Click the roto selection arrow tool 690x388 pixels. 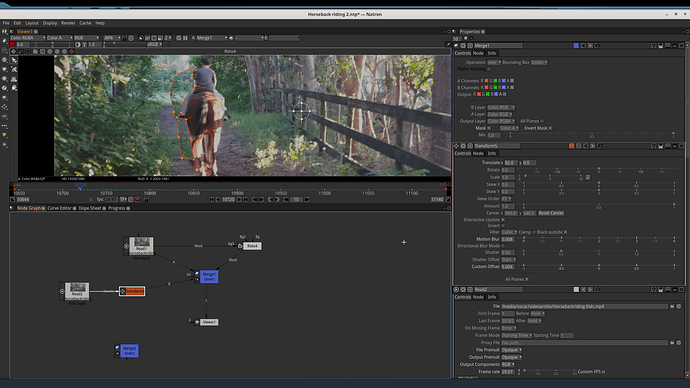coord(14,60)
